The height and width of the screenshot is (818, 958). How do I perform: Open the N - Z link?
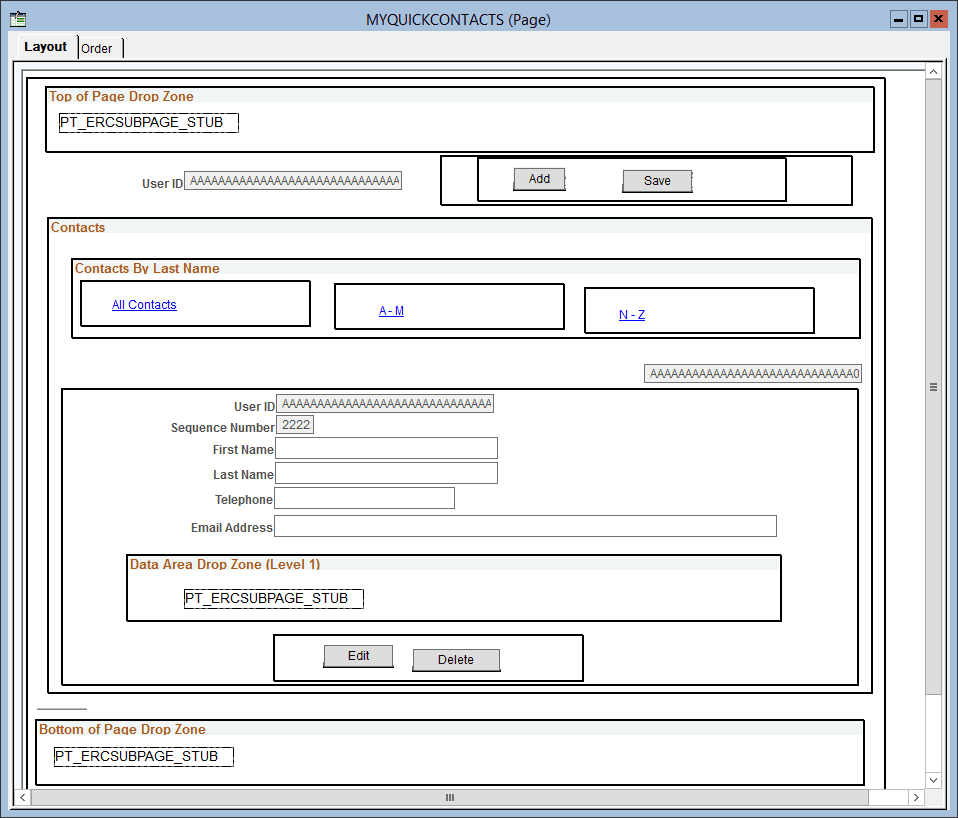[631, 314]
